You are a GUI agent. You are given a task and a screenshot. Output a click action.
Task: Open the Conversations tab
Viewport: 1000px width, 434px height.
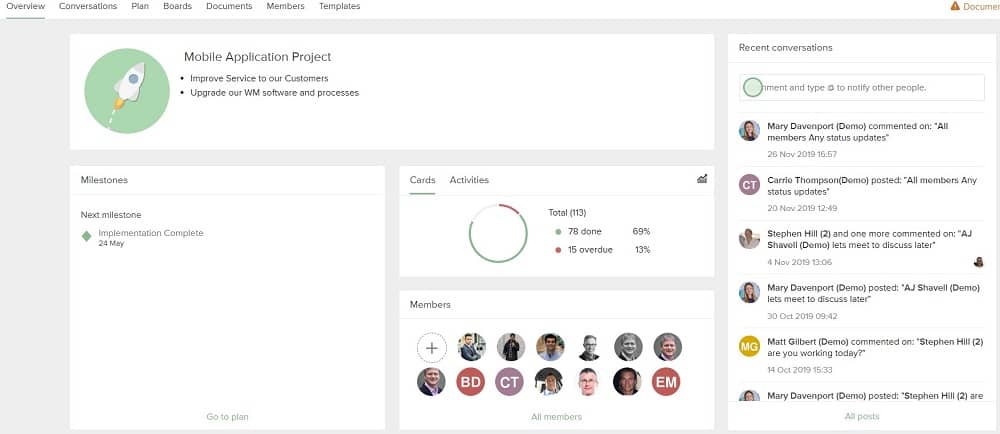coord(88,6)
